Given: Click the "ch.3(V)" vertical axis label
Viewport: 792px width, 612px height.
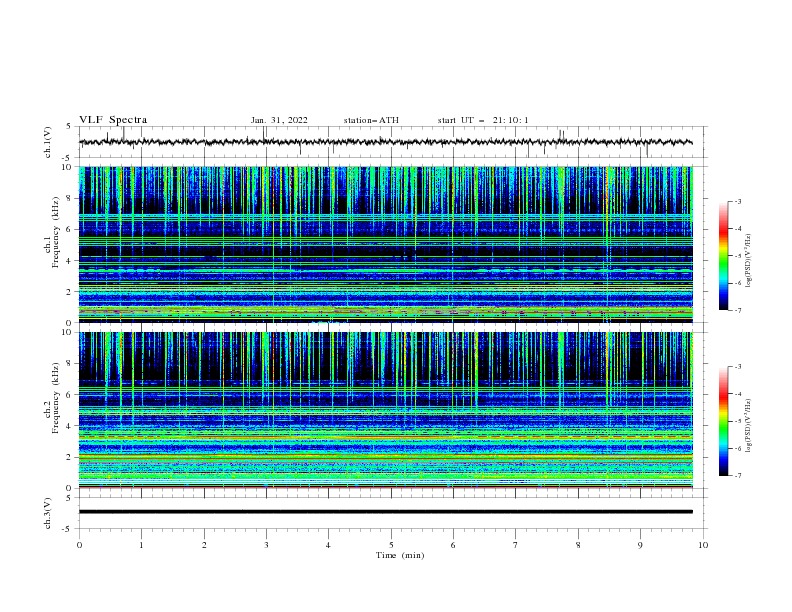Looking at the screenshot, I should 48,513.
